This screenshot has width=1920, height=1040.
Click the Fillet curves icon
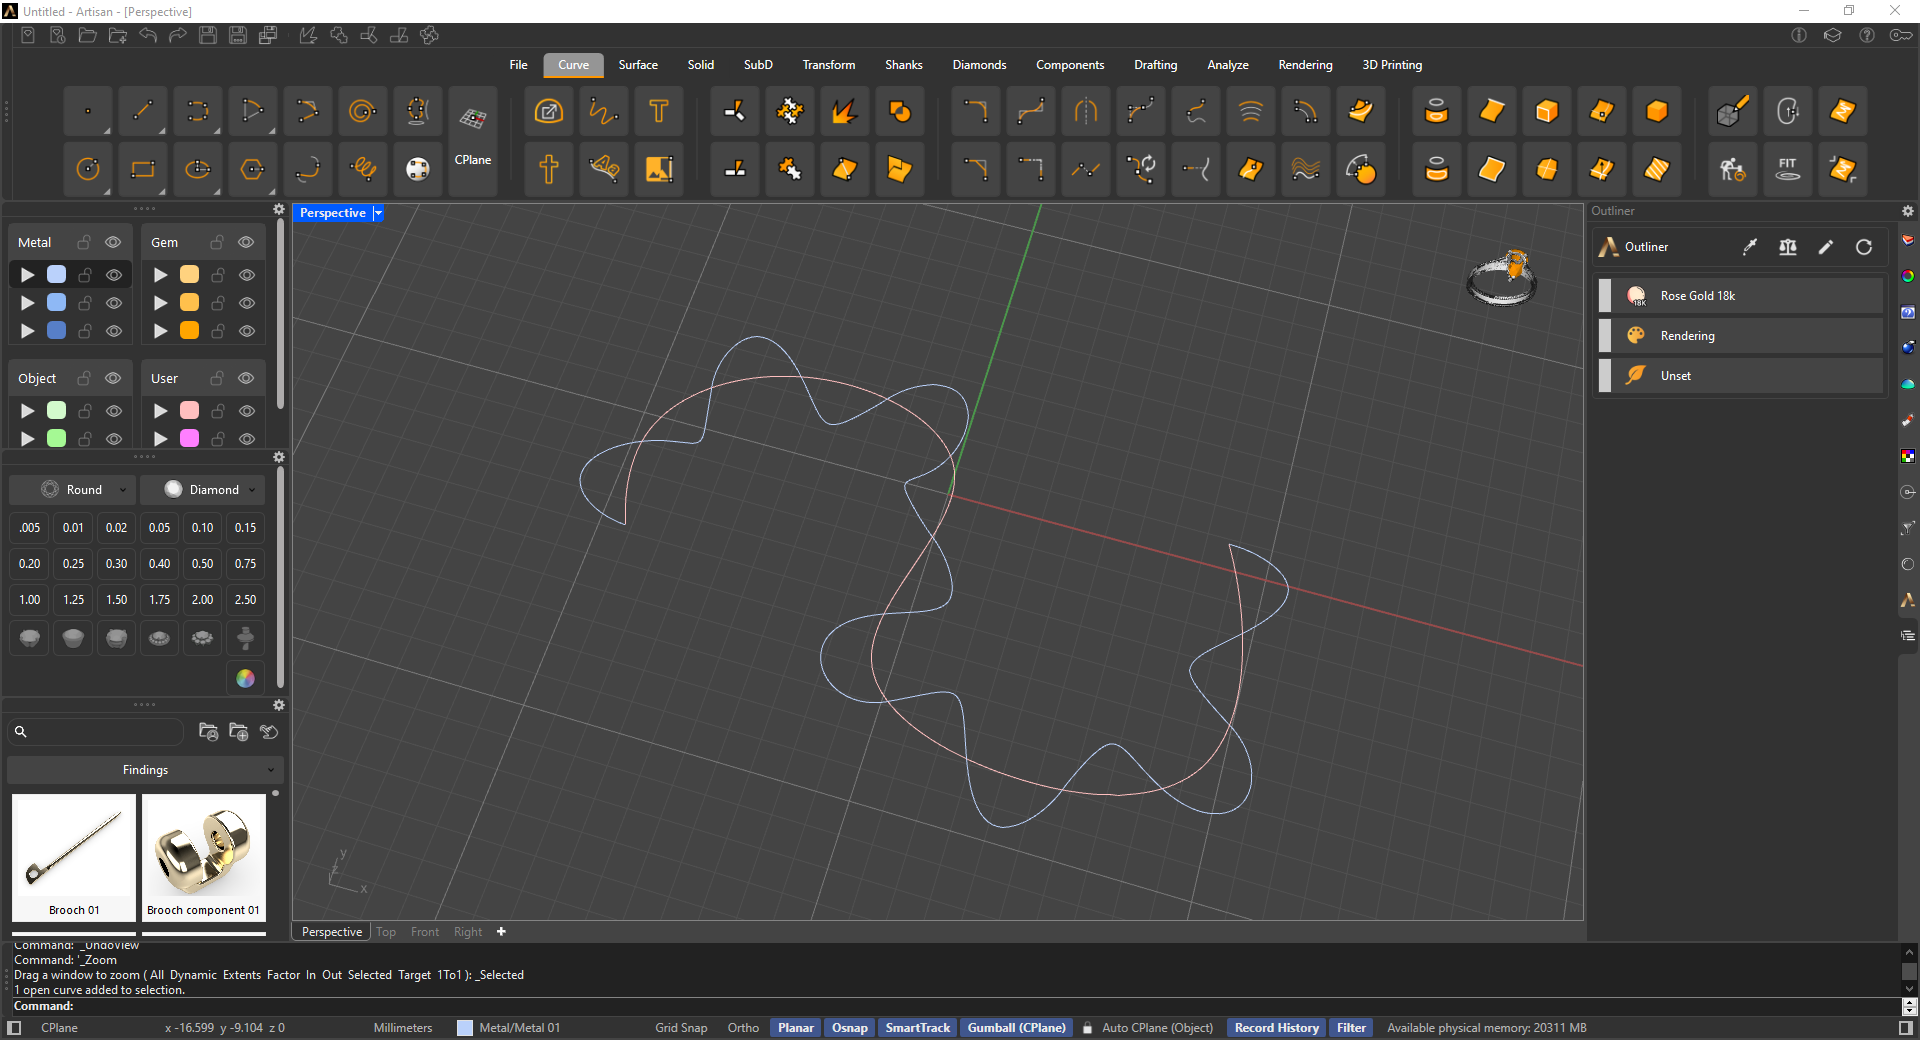tap(976, 111)
